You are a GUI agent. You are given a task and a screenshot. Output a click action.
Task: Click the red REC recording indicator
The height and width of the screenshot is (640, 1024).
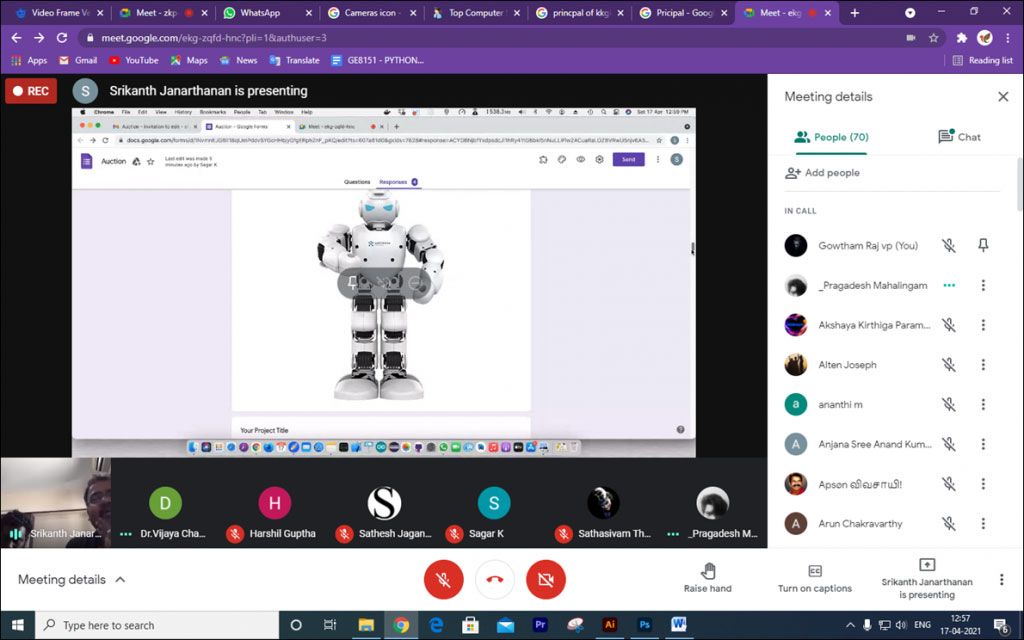pyautogui.click(x=31, y=91)
